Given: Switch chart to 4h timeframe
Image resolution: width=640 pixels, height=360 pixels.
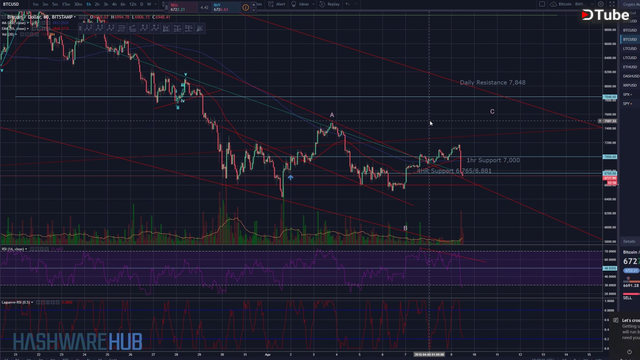Looking at the screenshot, I should coord(114,4).
